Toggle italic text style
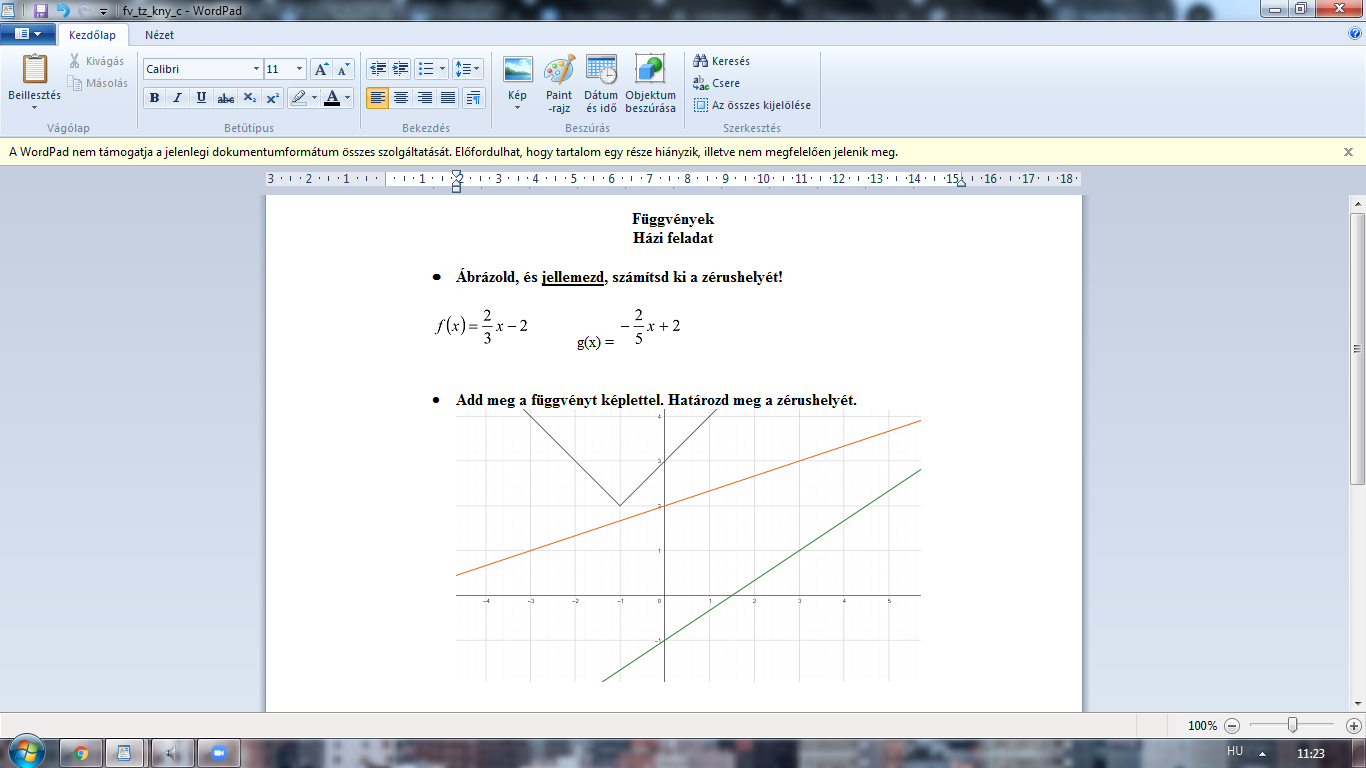Screen dimensions: 1366x768 (x=178, y=98)
